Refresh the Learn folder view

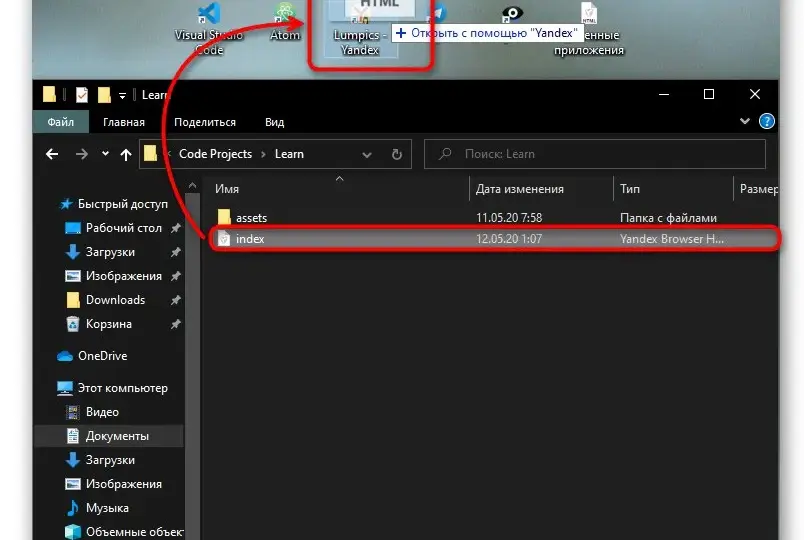click(397, 154)
